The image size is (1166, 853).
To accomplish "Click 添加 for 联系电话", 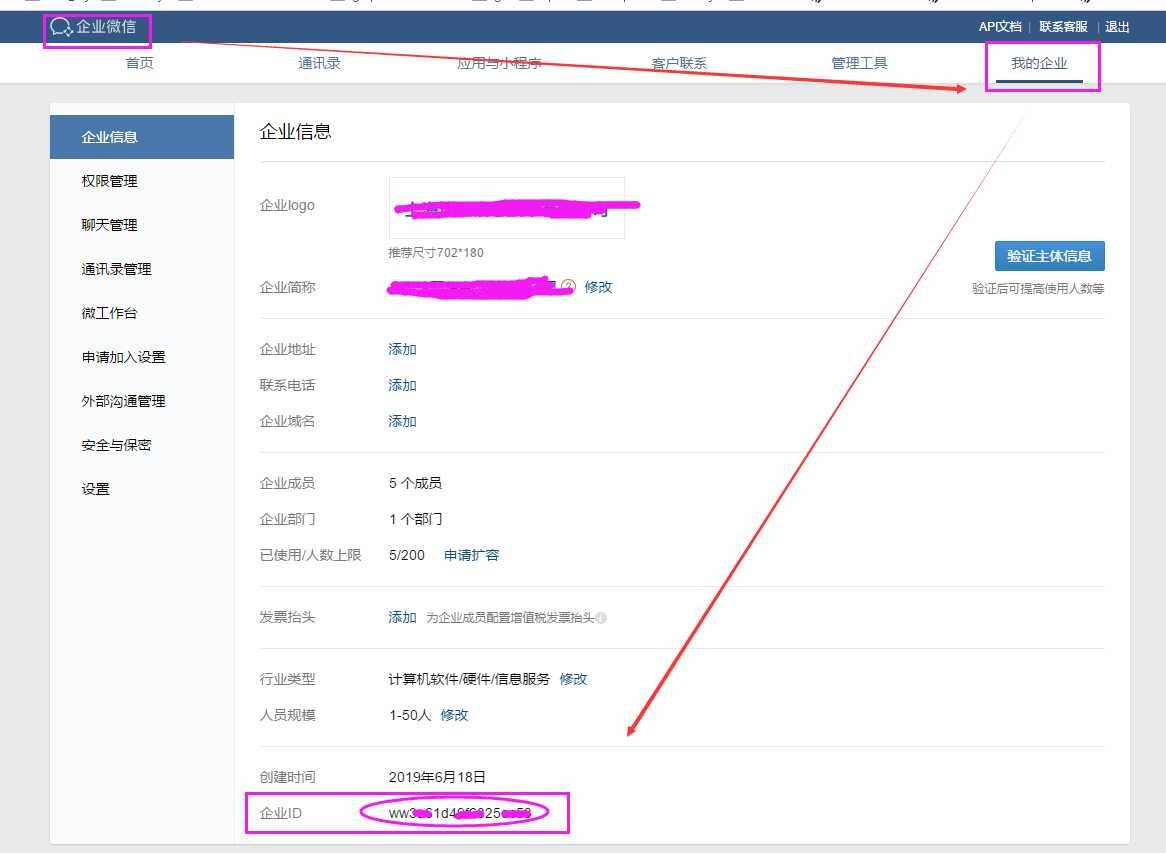I will 402,385.
